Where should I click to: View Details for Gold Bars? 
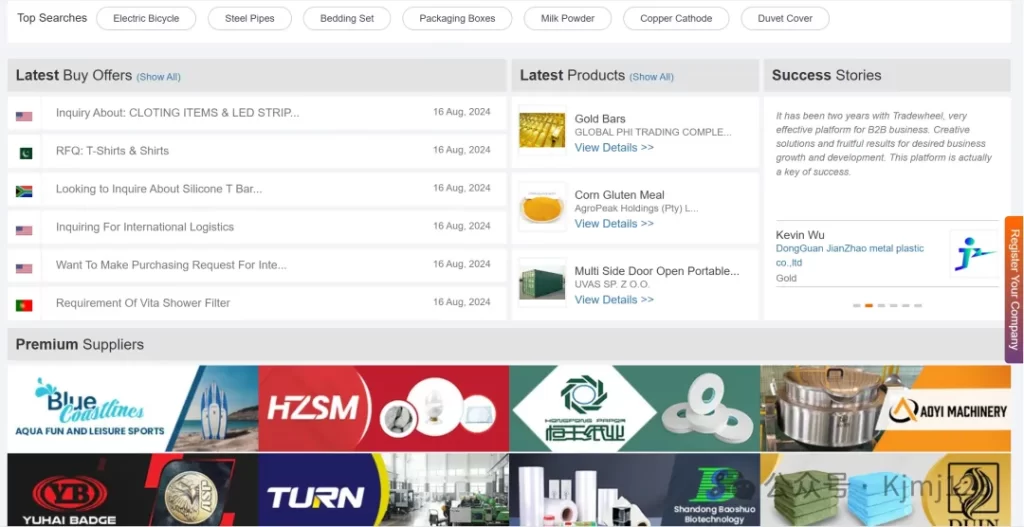614,148
